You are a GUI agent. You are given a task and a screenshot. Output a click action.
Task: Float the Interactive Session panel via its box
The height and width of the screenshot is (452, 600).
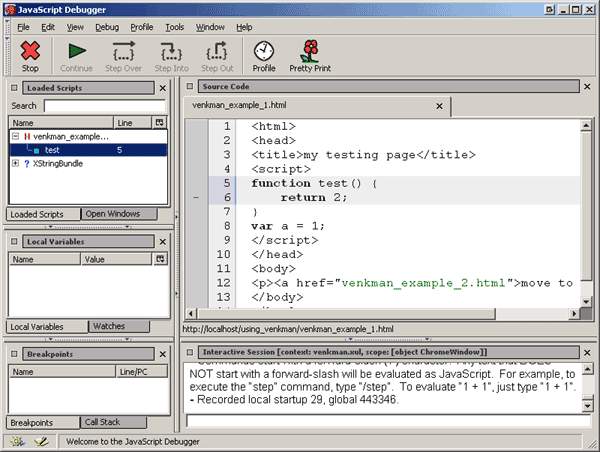[190, 352]
